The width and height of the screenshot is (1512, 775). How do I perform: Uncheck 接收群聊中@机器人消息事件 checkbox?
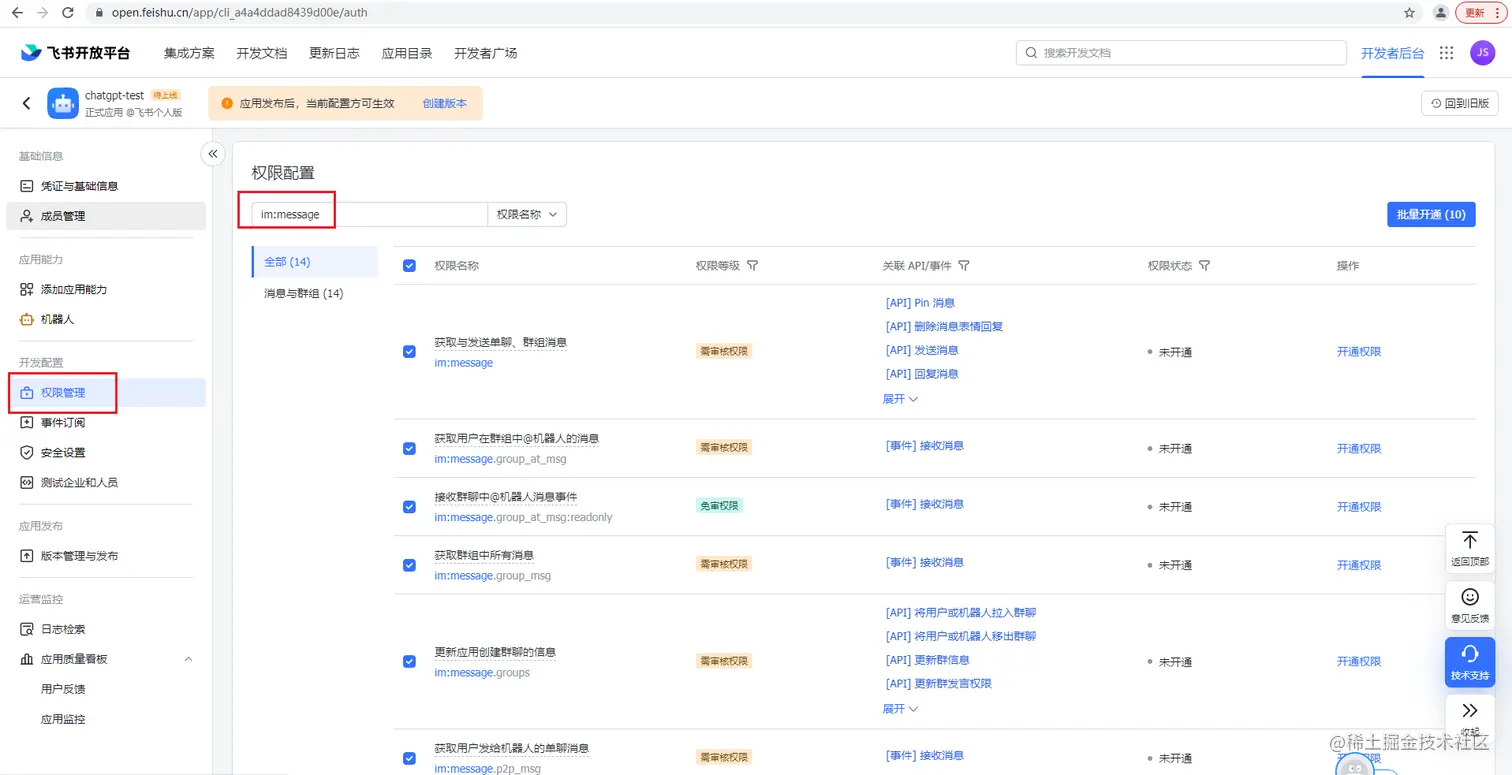coord(409,507)
